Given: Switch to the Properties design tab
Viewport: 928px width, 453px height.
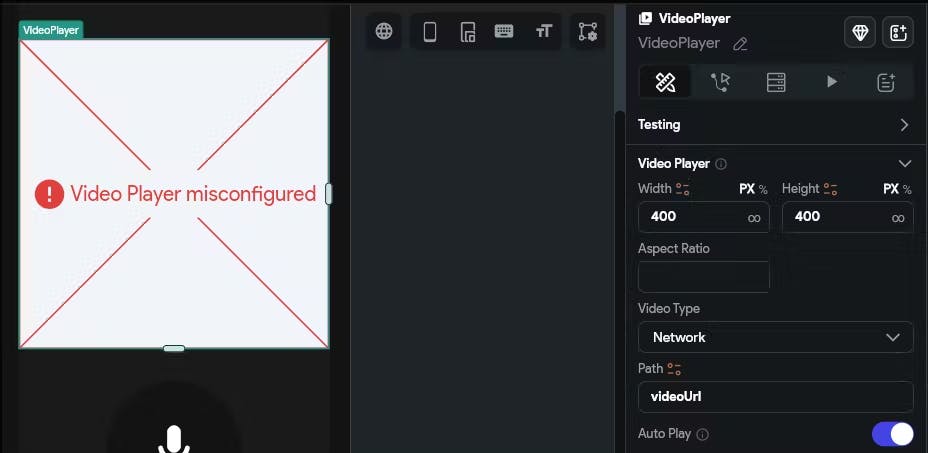Looking at the screenshot, I should (x=666, y=82).
